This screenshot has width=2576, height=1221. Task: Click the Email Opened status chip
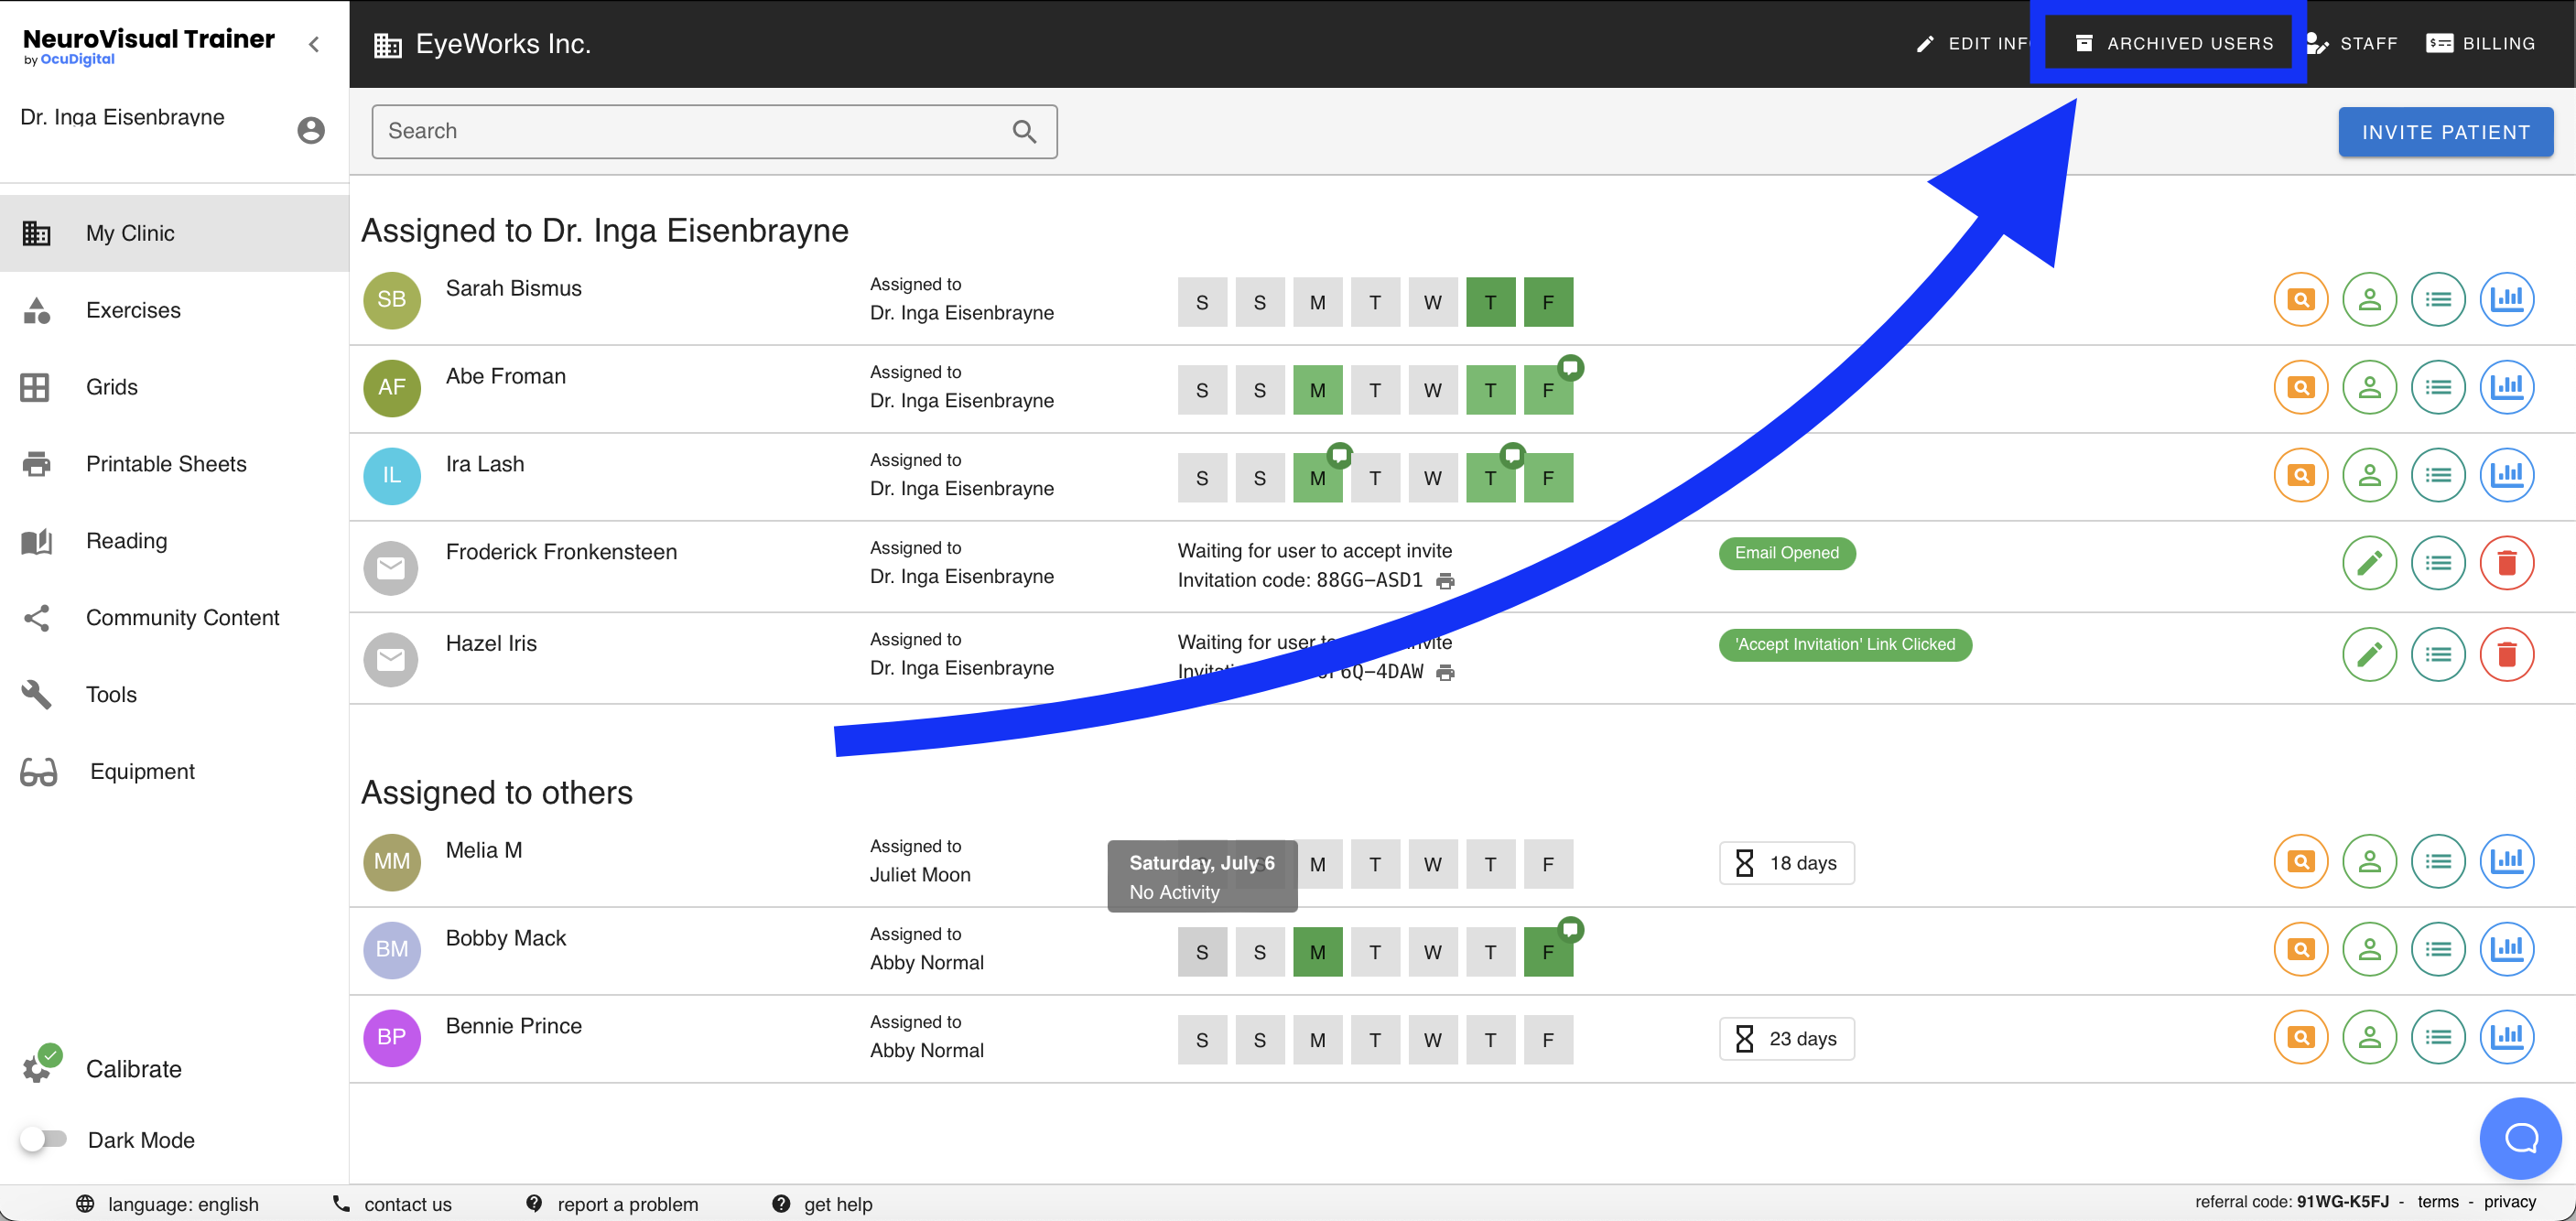coord(1786,553)
